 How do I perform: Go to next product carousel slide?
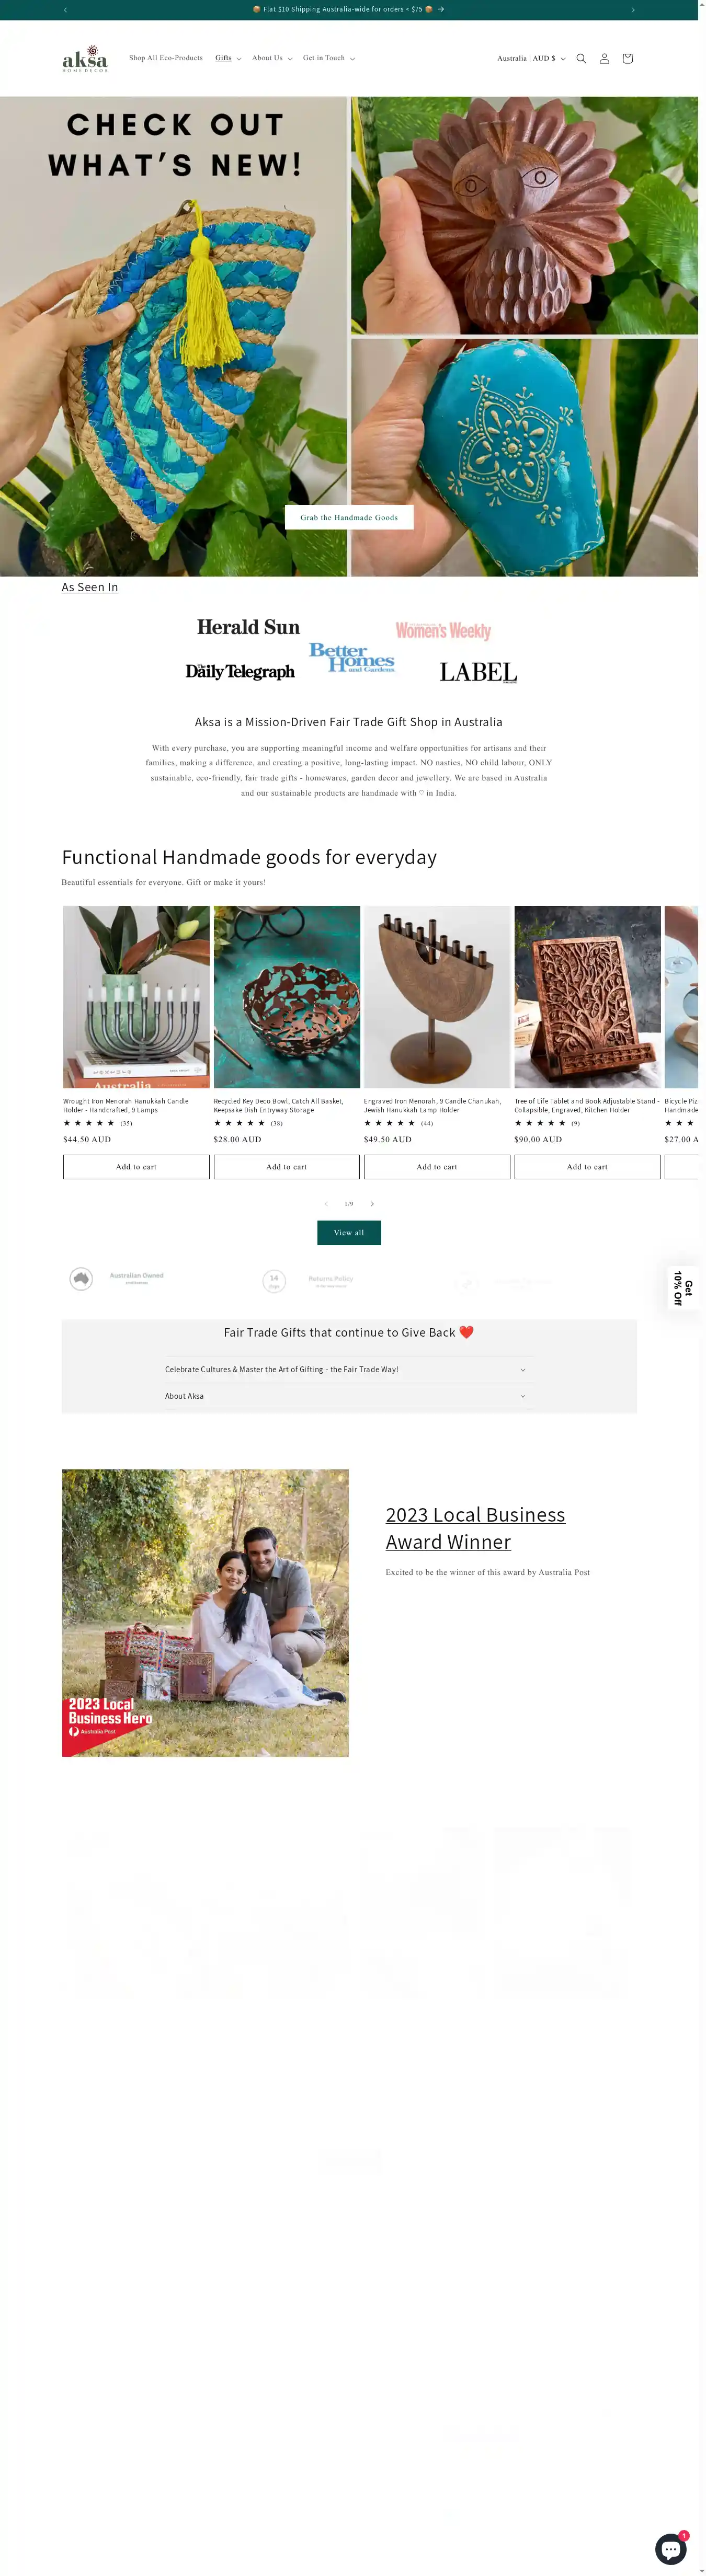point(372,1204)
